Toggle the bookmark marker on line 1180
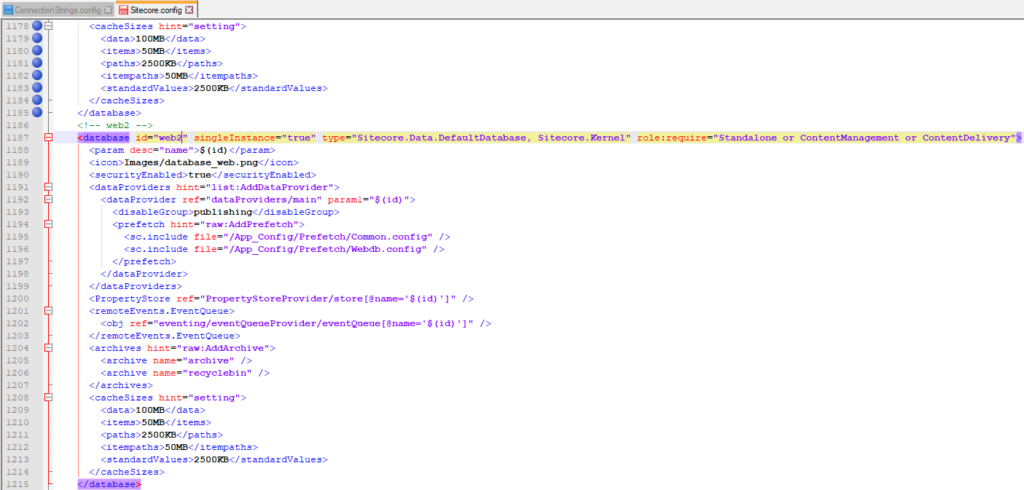 point(37,52)
